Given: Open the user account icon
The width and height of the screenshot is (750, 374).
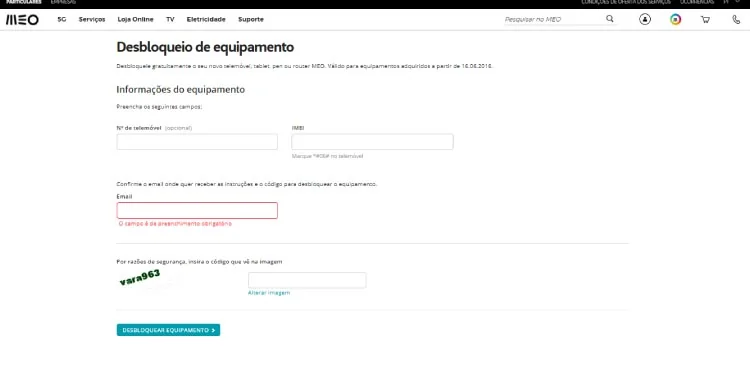Looking at the screenshot, I should 645,20.
